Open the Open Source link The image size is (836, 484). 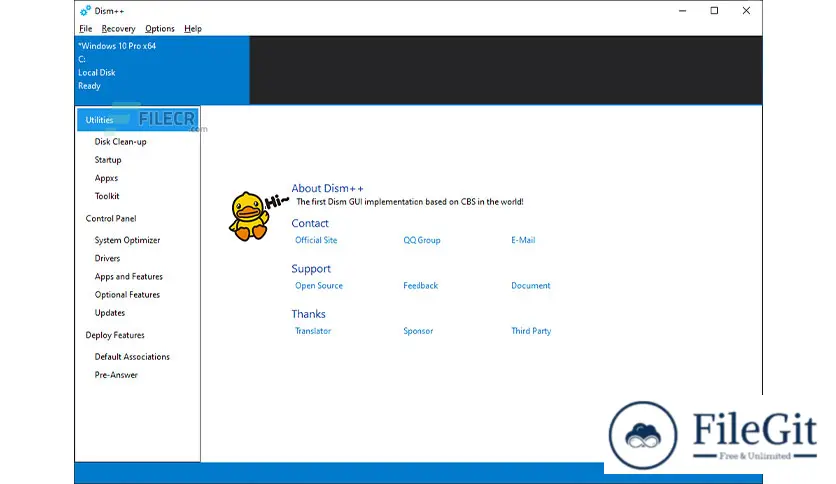click(319, 286)
